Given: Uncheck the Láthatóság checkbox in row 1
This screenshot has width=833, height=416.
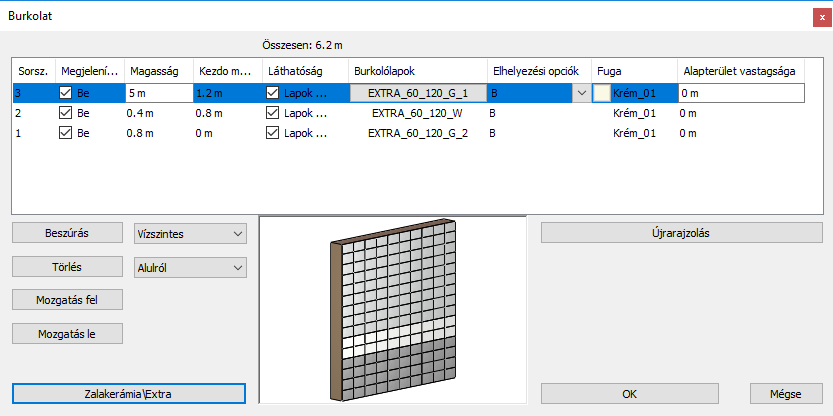Looking at the screenshot, I should (x=273, y=133).
